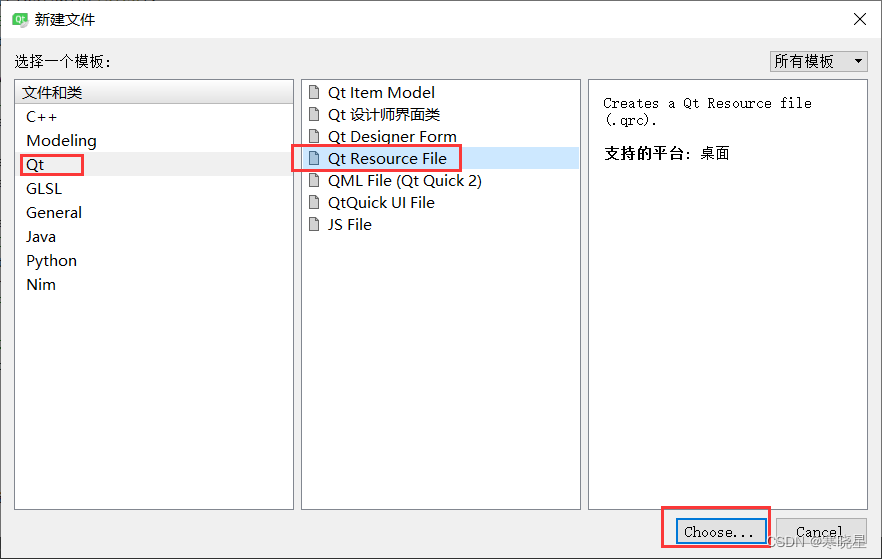The image size is (882, 559).
Task: Select the Qt category
Action: pos(154,165)
